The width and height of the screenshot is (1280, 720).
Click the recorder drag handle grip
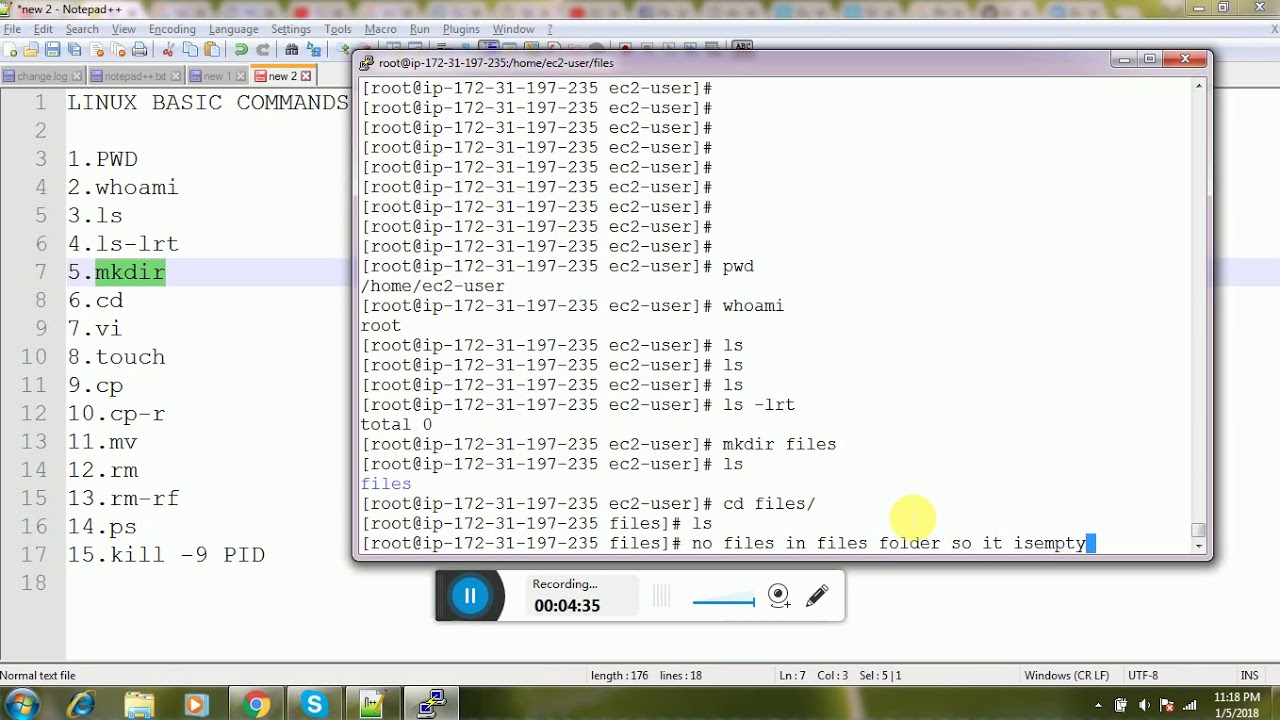coord(661,596)
